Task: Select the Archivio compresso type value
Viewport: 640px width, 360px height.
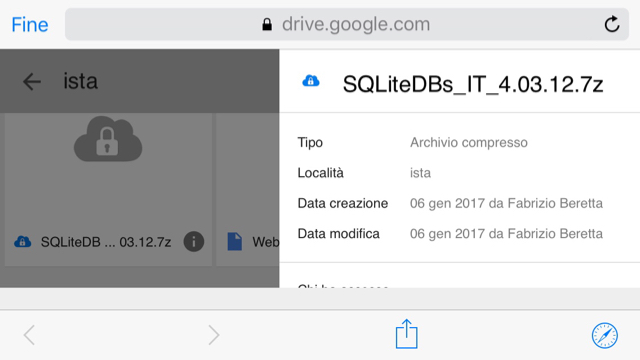Action: point(469,142)
